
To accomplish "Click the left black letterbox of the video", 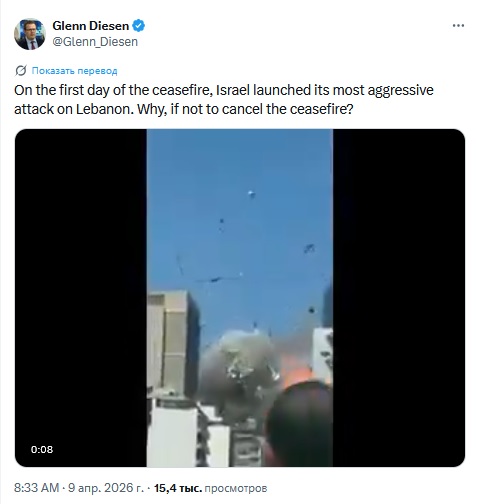I will tap(81, 298).
